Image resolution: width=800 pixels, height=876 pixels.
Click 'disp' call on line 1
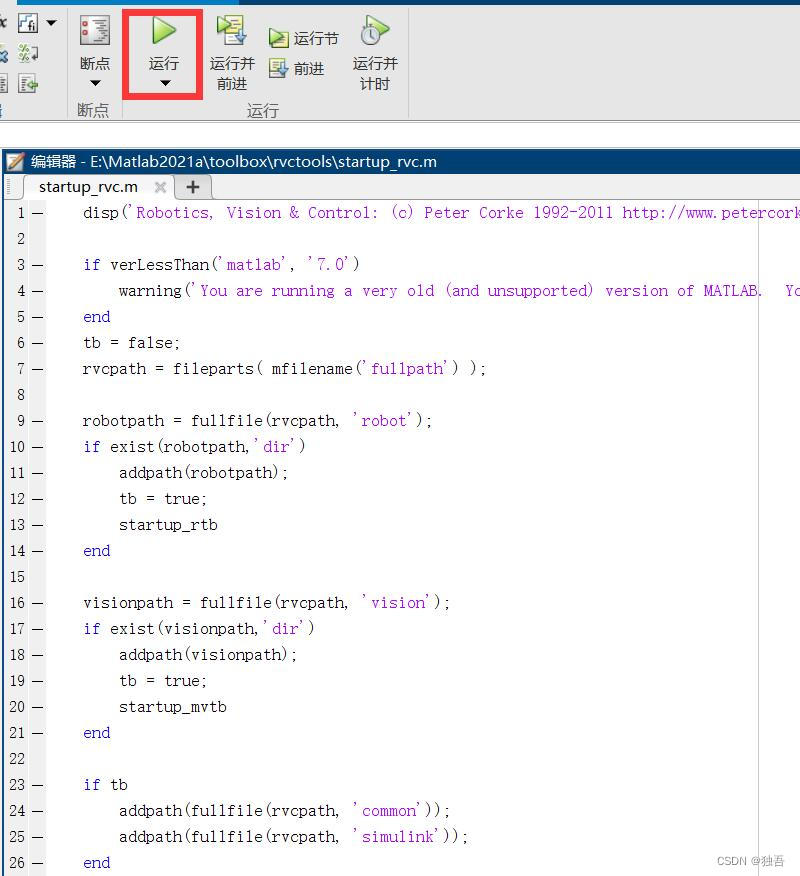tap(101, 213)
